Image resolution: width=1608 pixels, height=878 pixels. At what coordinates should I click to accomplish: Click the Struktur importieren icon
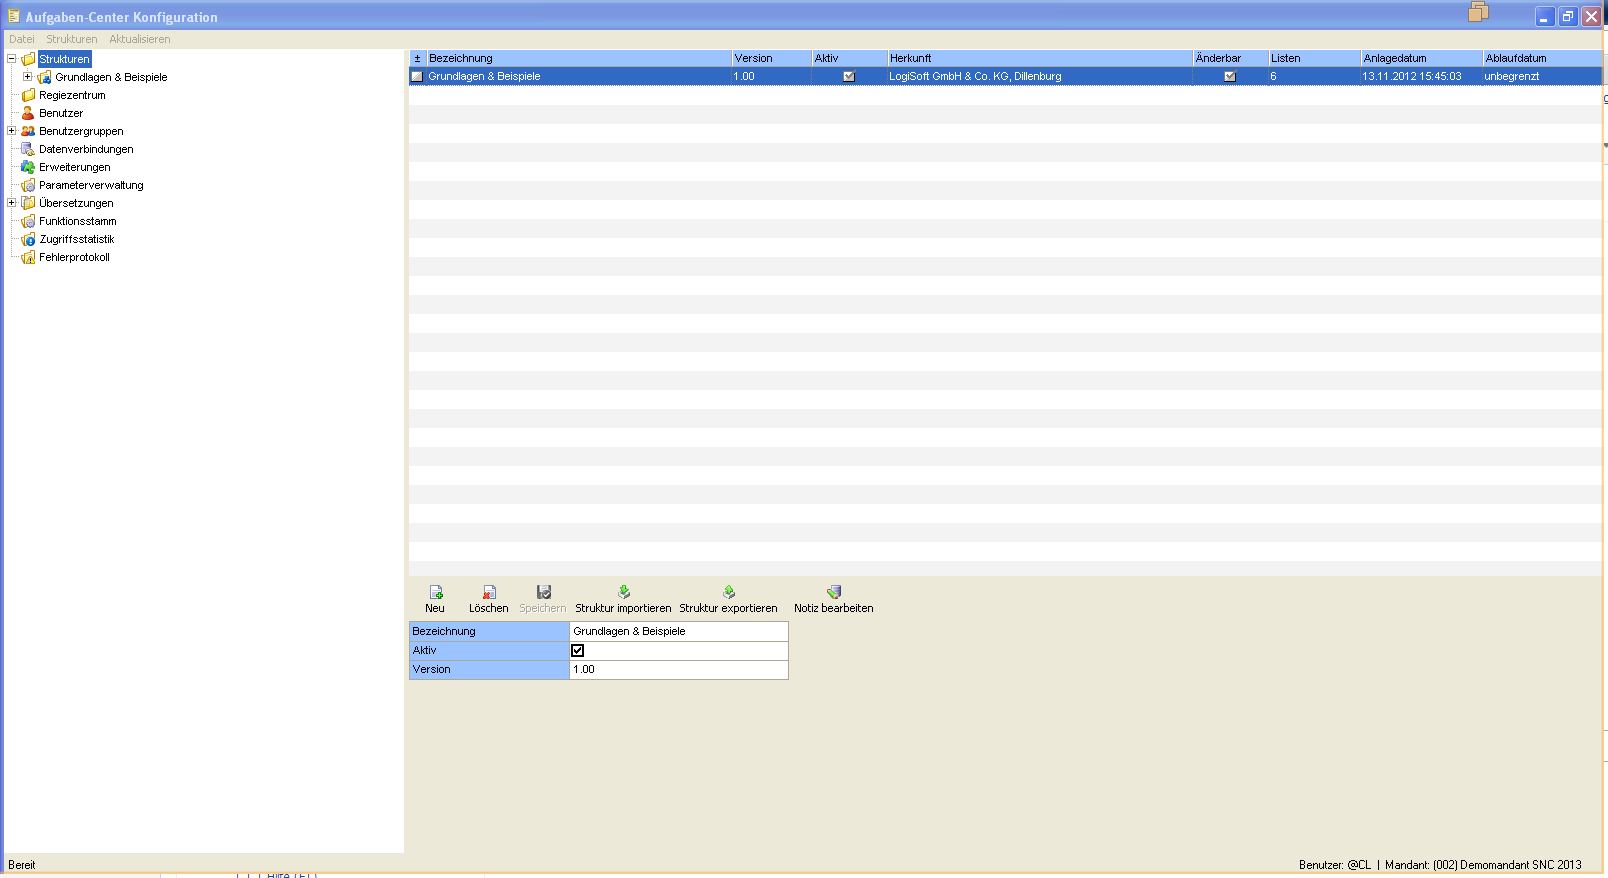[x=623, y=592]
